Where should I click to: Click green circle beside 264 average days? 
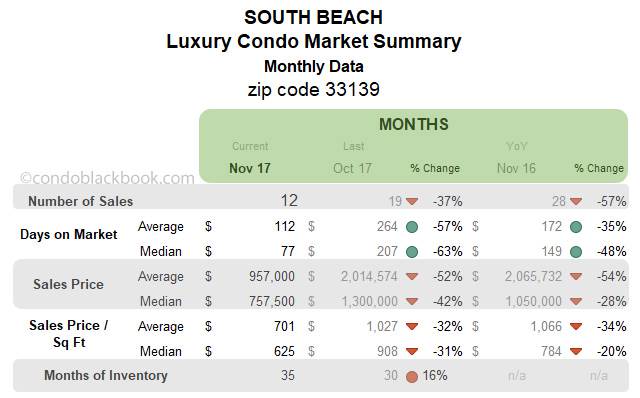click(x=412, y=227)
